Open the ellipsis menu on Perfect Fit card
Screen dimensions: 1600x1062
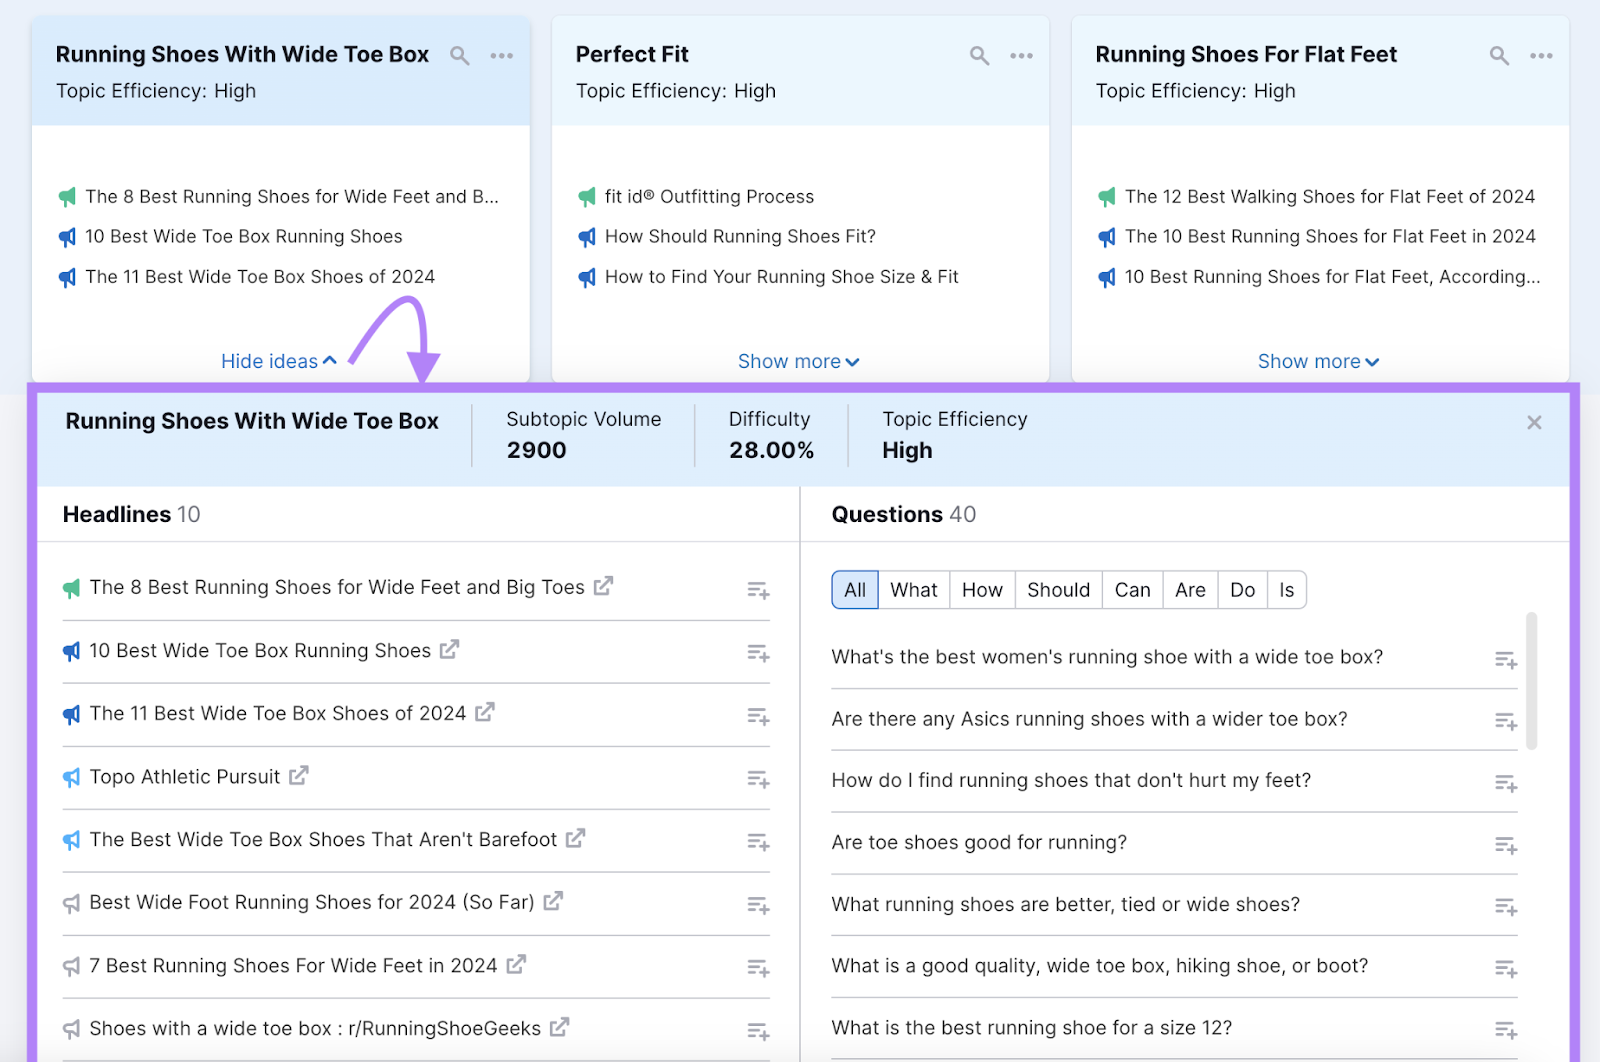pos(1021,55)
